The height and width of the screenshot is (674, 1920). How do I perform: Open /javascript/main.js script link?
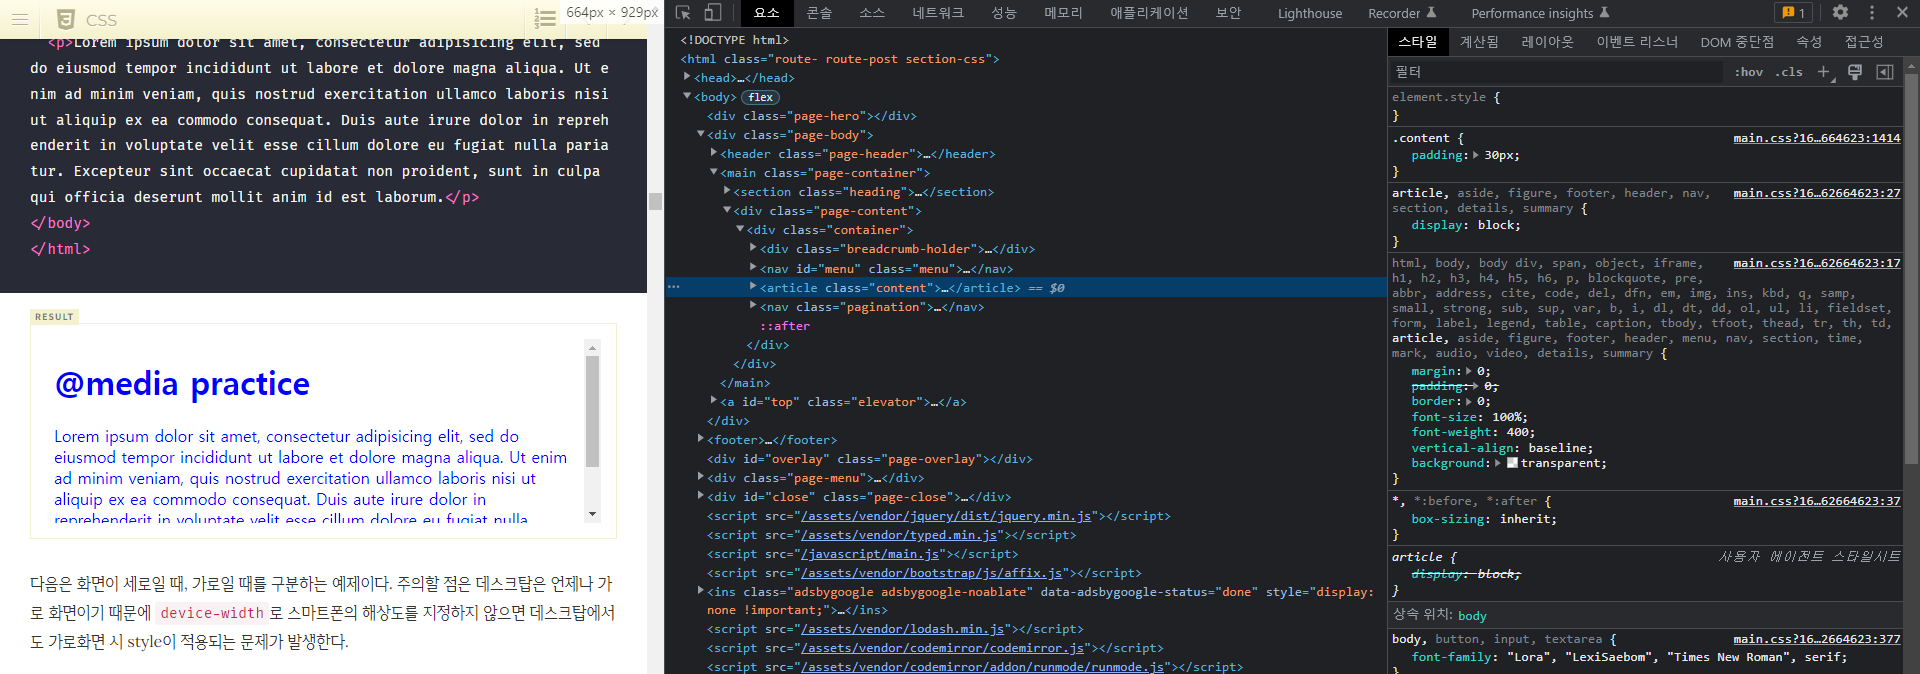coord(870,554)
